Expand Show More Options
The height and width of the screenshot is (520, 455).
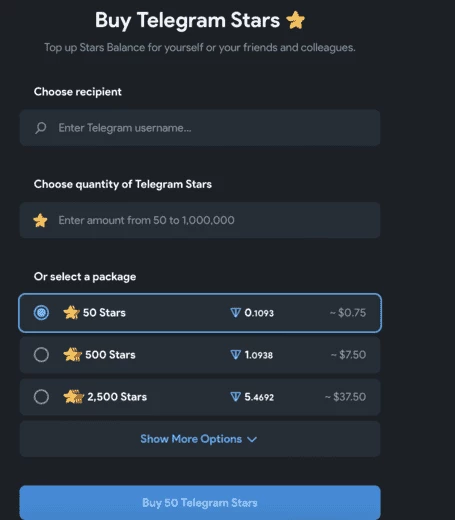200,439
